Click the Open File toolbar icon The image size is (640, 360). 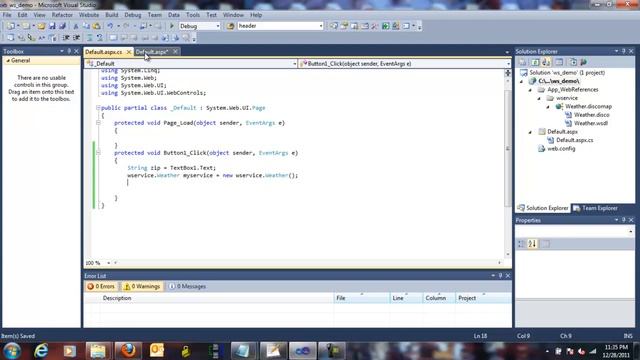41,26
